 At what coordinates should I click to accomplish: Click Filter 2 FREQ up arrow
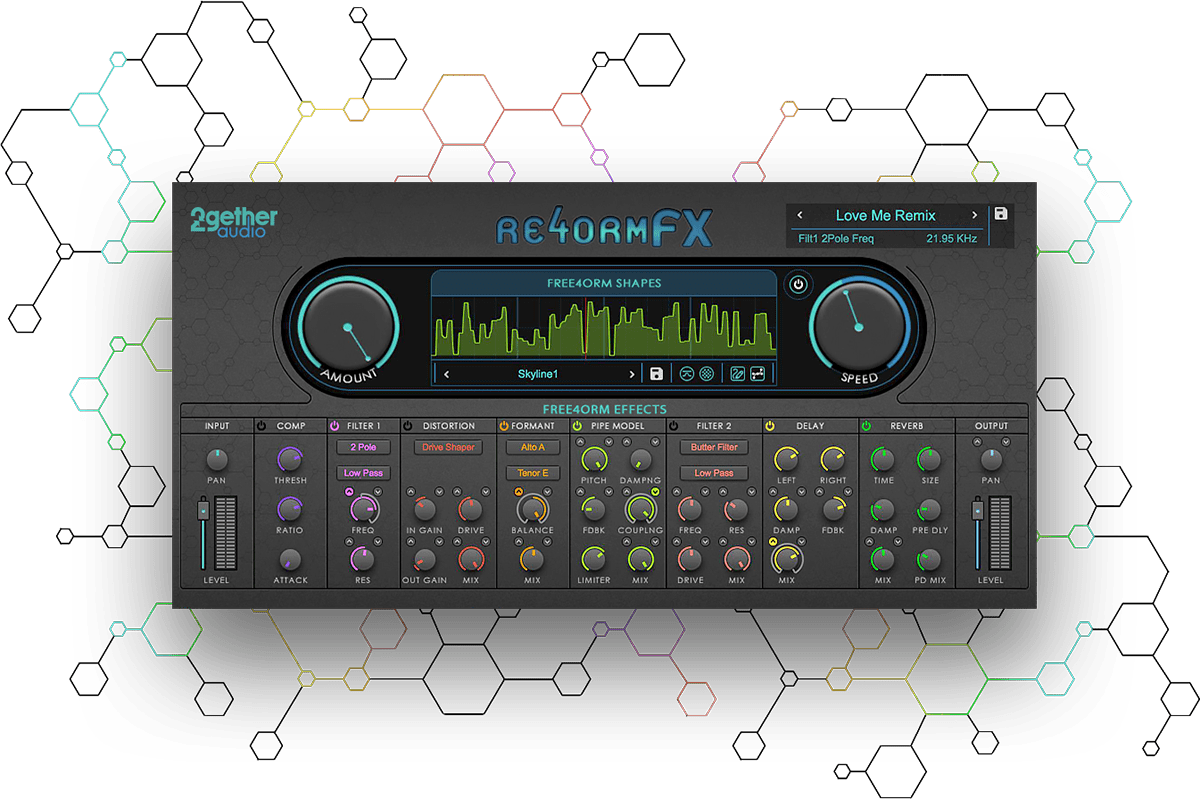(x=676, y=492)
